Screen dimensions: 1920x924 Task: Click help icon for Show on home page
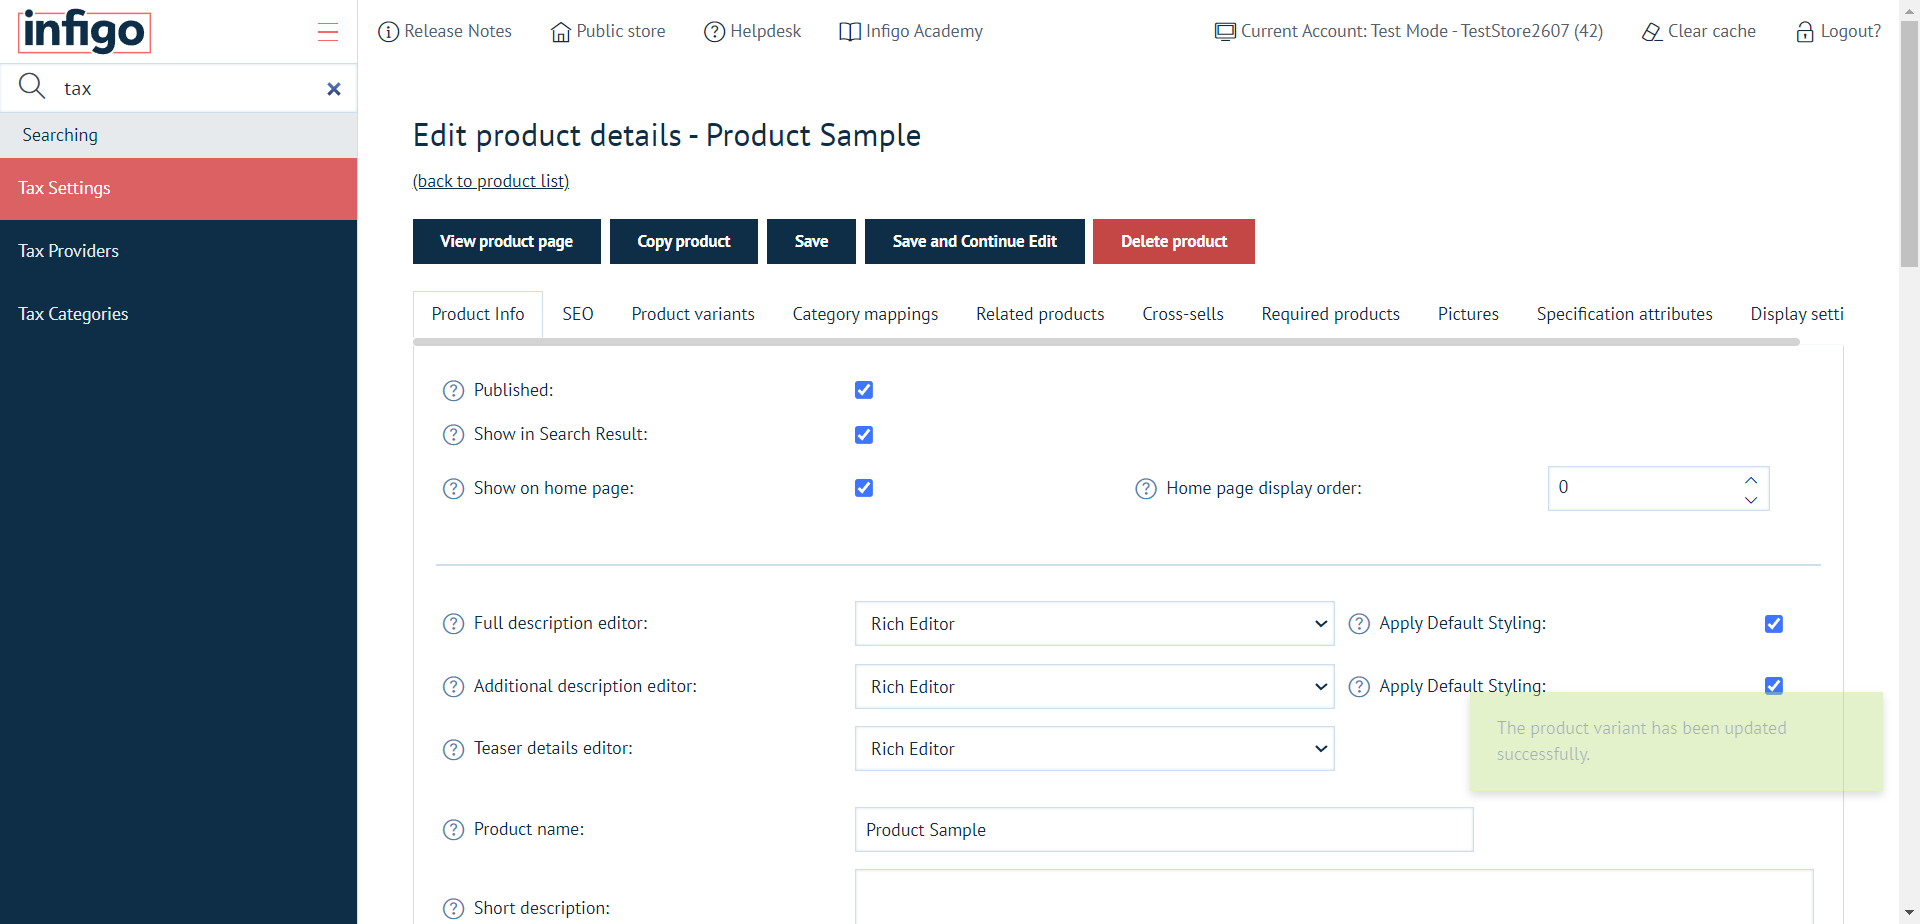pos(453,489)
